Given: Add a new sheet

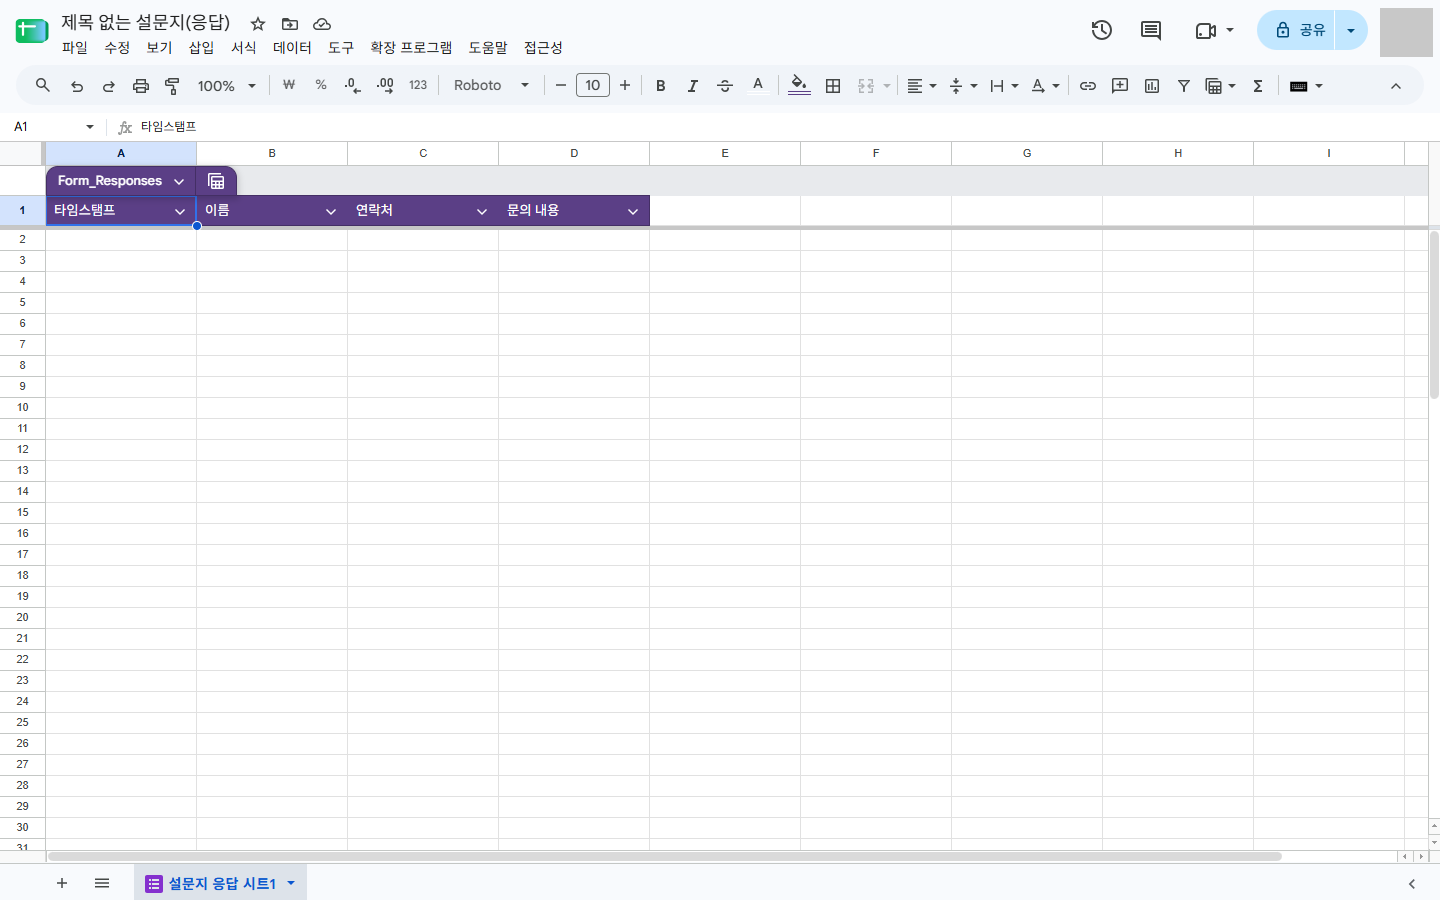Looking at the screenshot, I should (62, 883).
